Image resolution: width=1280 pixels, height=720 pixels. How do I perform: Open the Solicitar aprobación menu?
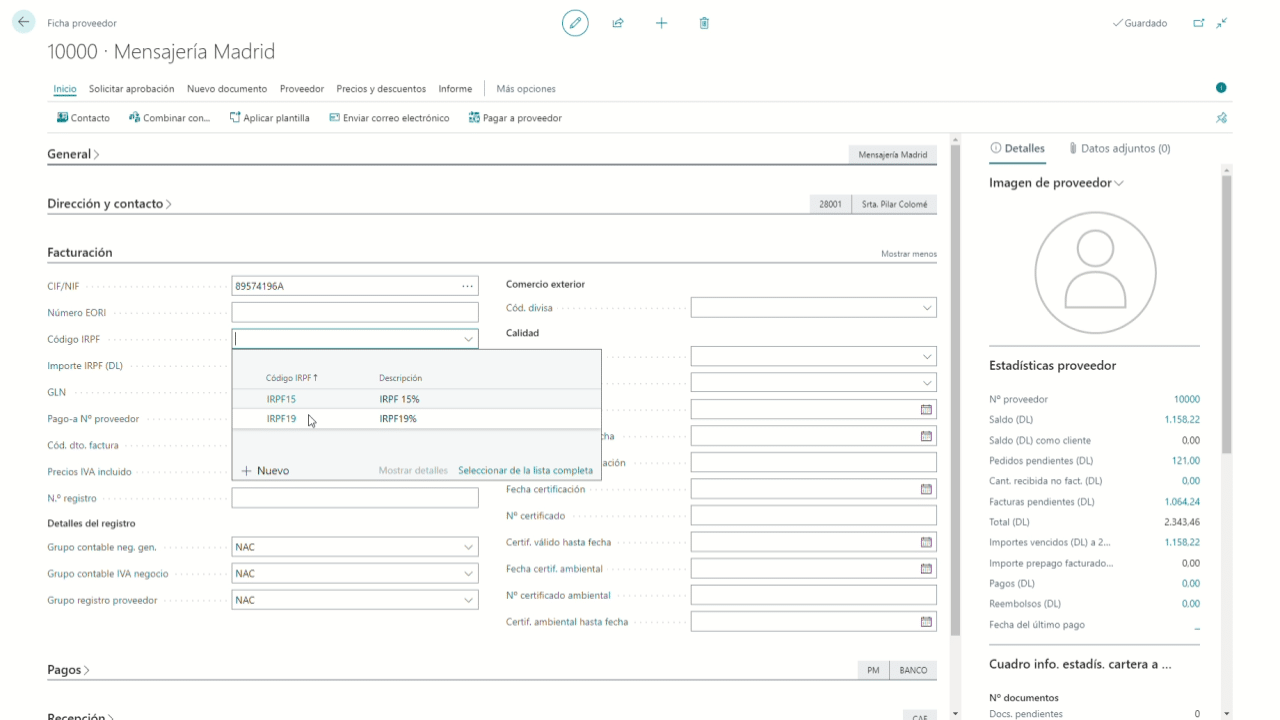(x=131, y=89)
